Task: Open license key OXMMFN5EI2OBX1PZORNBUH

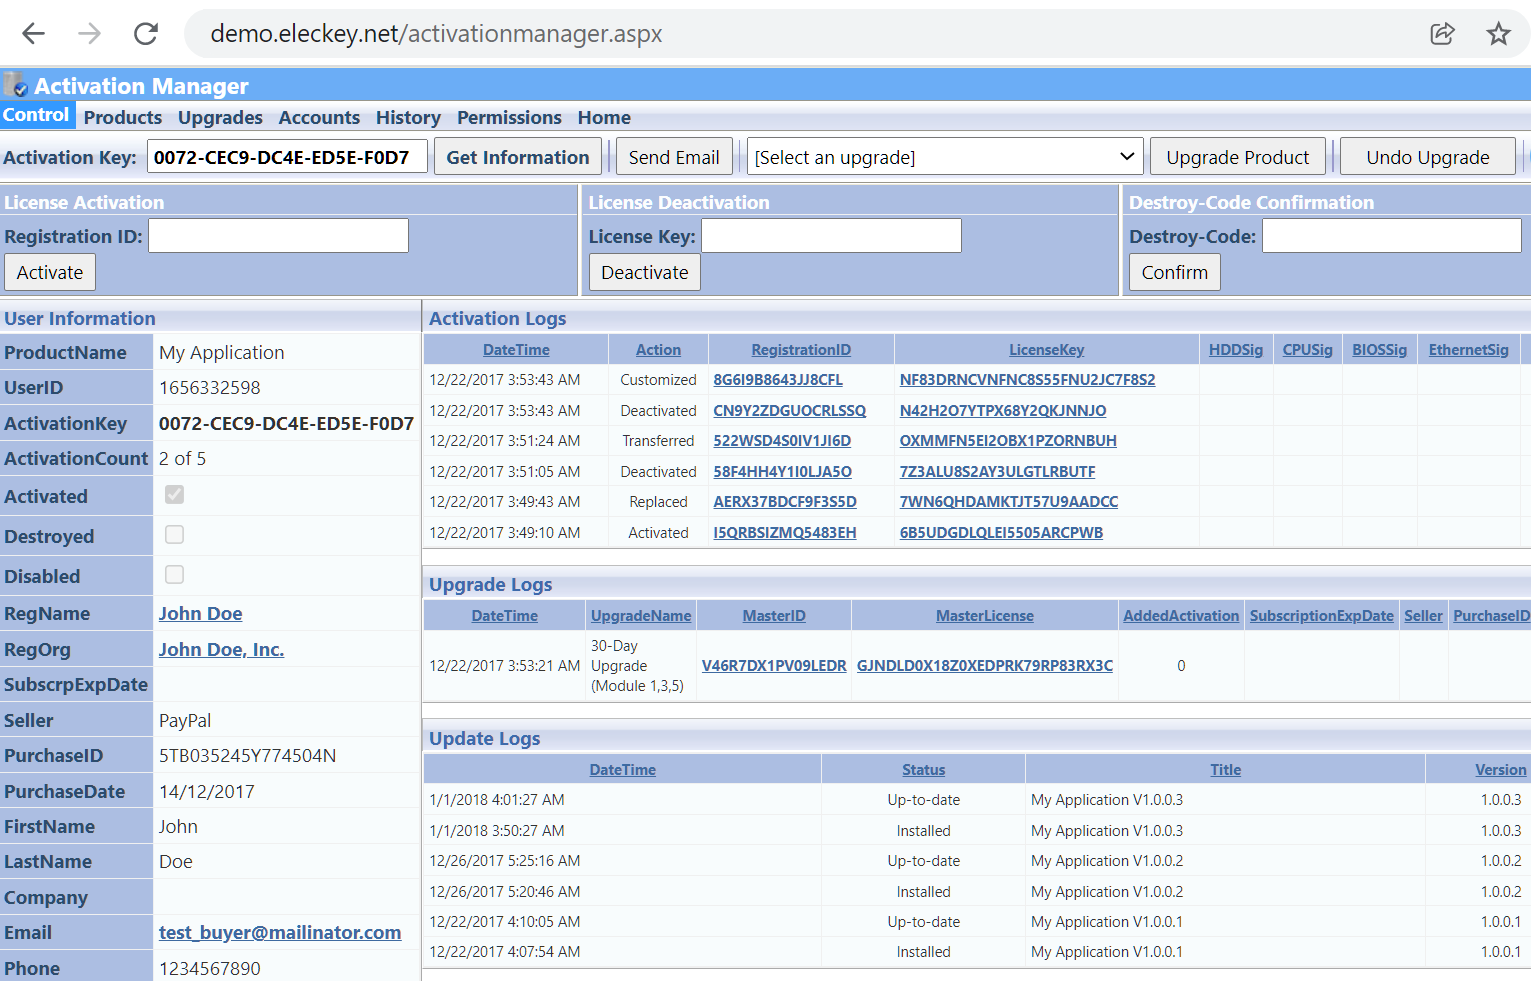Action: click(x=1008, y=441)
